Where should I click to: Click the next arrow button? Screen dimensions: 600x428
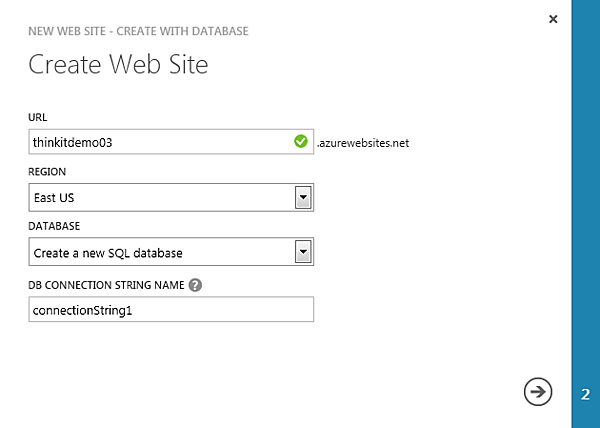(x=538, y=393)
